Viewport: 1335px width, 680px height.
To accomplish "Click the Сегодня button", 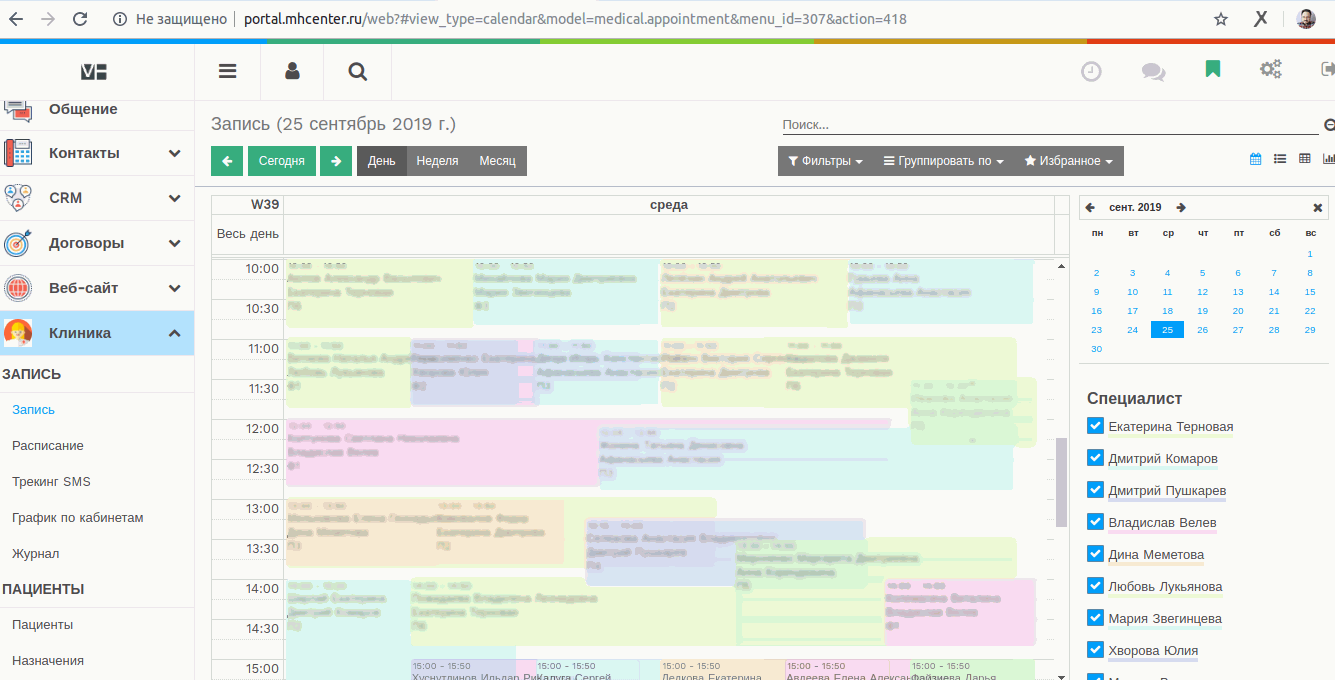I will 280,160.
